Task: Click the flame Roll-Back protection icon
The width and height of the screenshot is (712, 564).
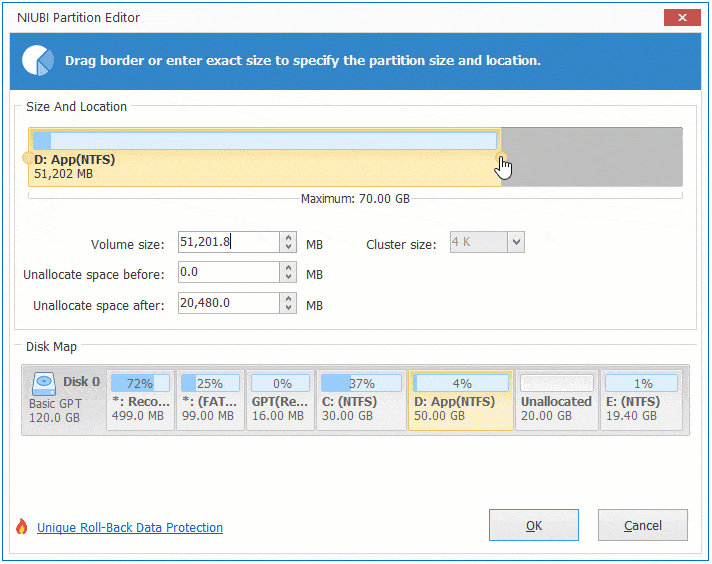Action: click(x=22, y=527)
